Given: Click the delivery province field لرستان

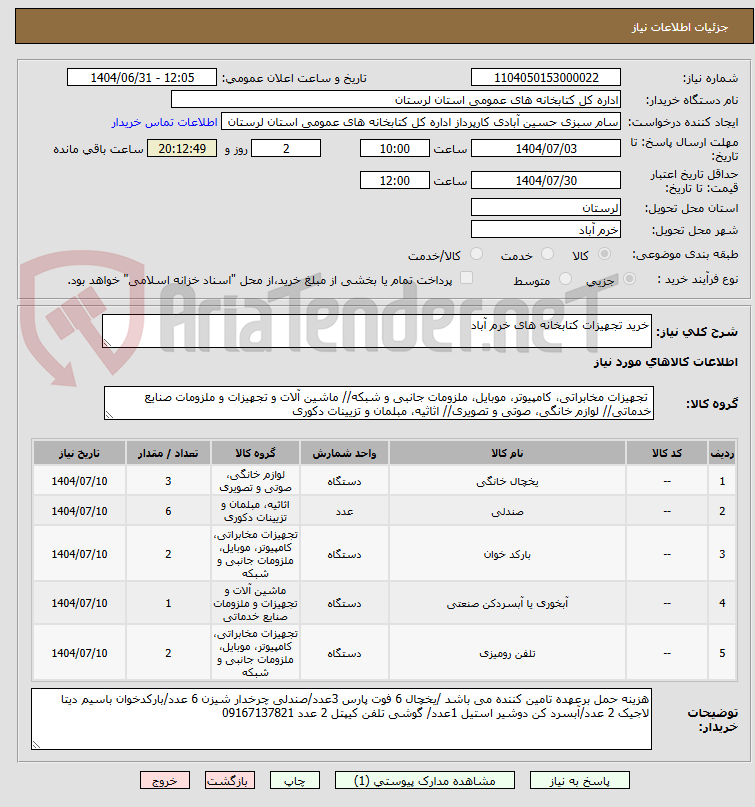Looking at the screenshot, I should point(546,208).
